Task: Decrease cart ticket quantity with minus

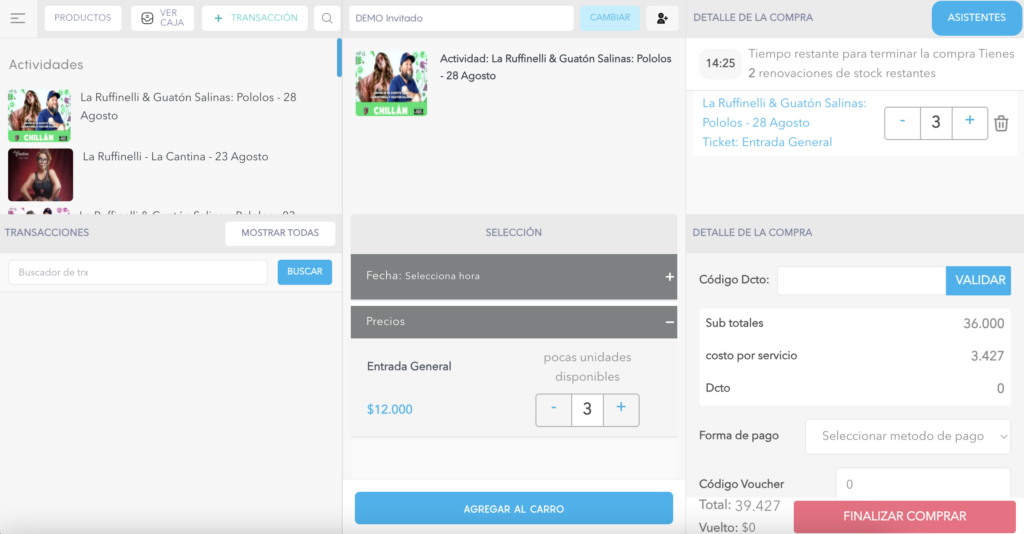Action: click(x=902, y=123)
